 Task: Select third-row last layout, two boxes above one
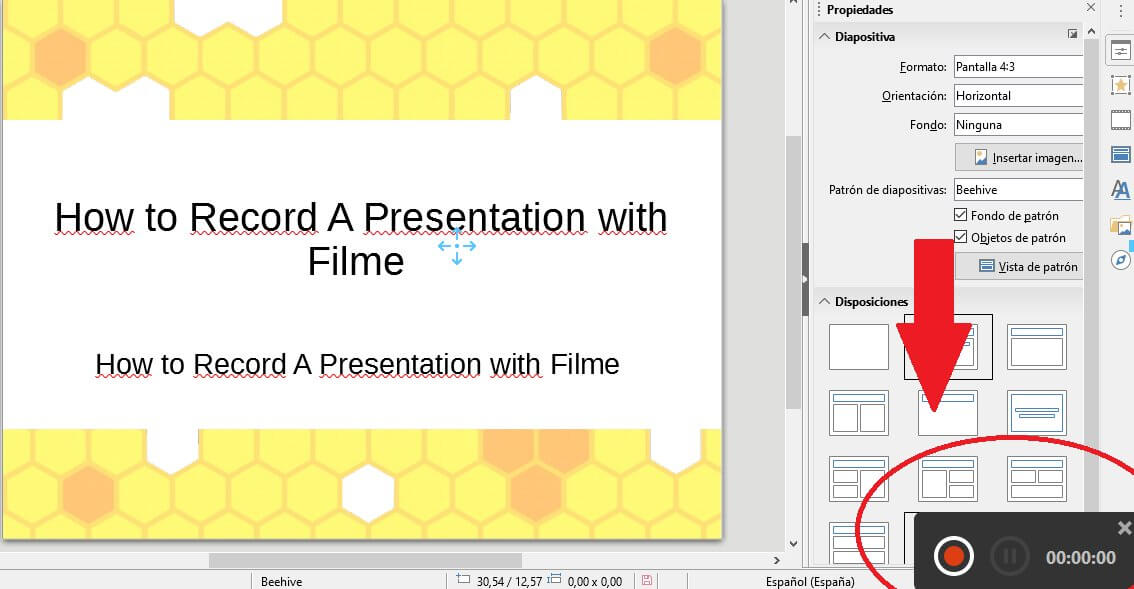(x=1036, y=479)
